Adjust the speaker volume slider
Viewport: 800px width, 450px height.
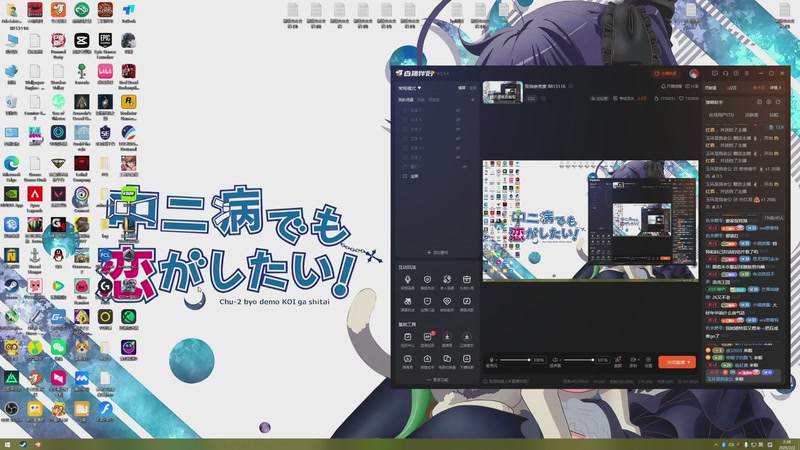click(578, 360)
